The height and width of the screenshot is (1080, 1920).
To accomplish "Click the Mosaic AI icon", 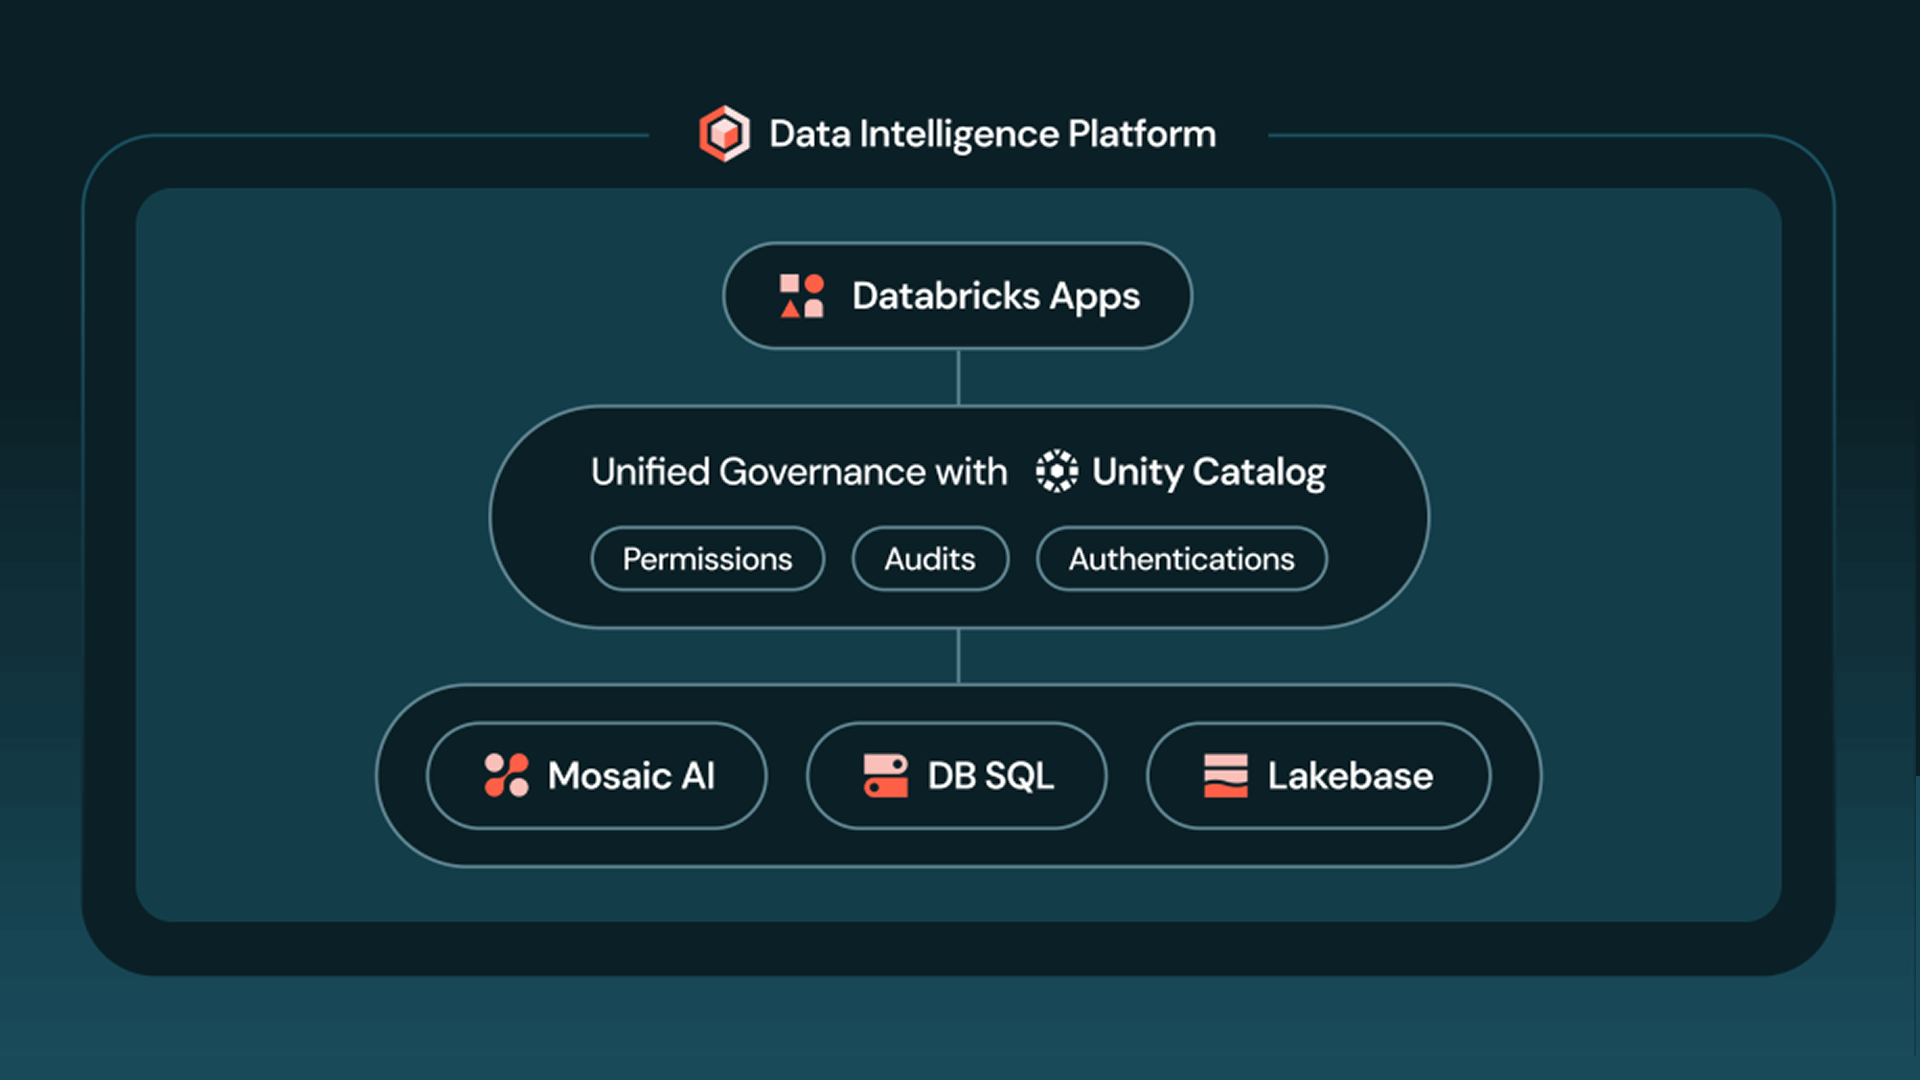I will 506,776.
